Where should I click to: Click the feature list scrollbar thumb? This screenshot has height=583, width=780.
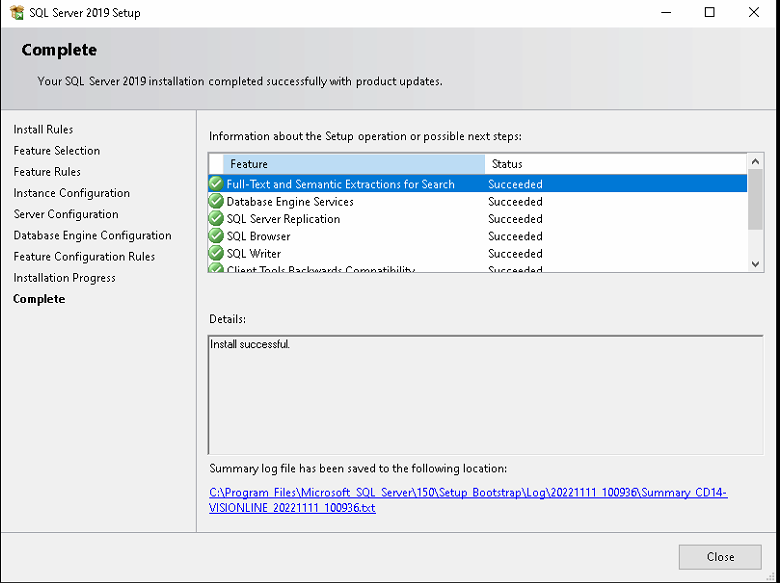(x=755, y=199)
